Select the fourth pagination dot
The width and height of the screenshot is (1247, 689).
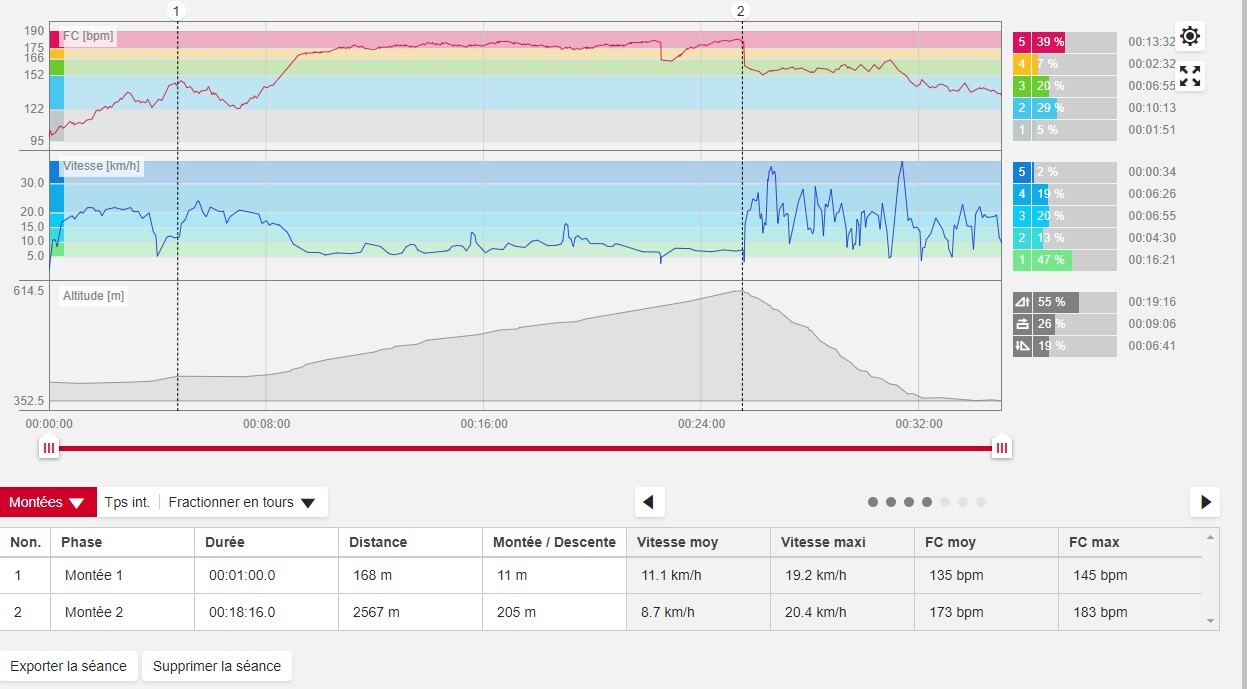(927, 502)
